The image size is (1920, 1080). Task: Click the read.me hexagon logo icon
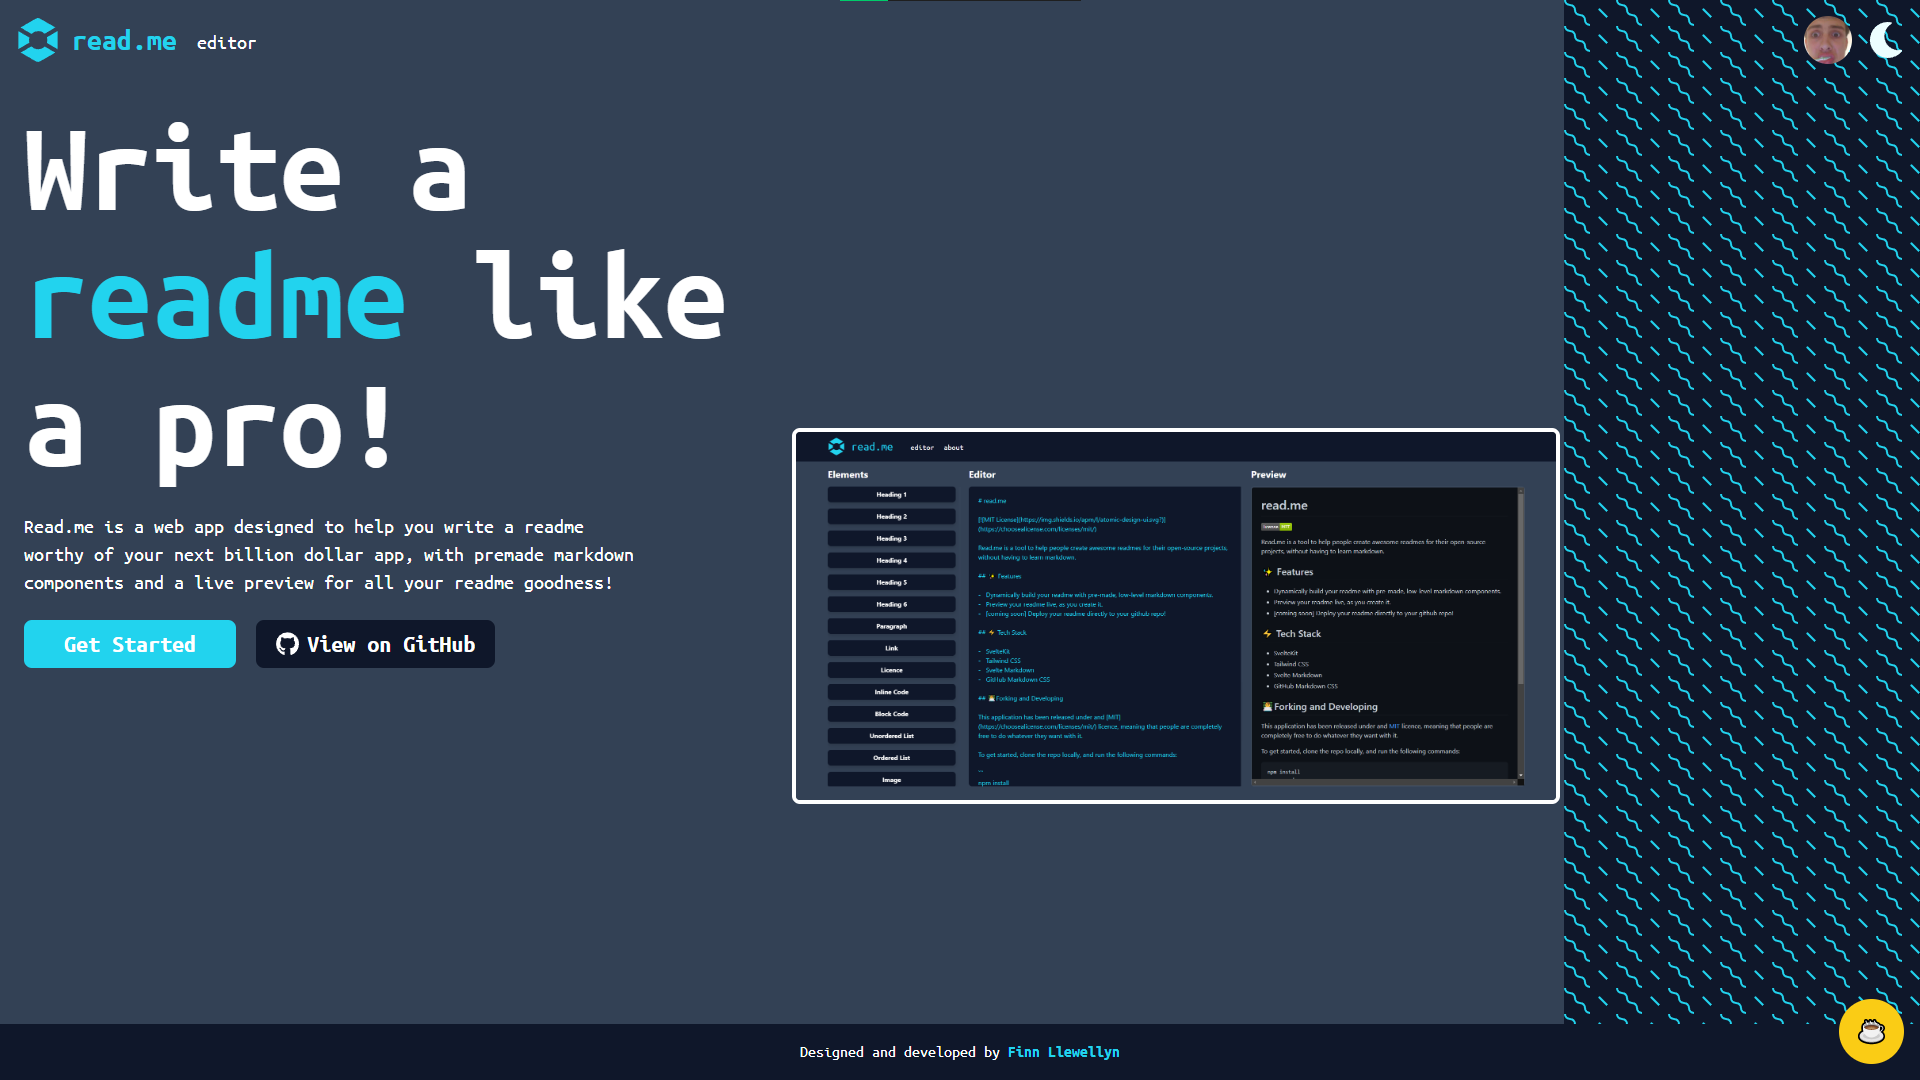coord(38,41)
